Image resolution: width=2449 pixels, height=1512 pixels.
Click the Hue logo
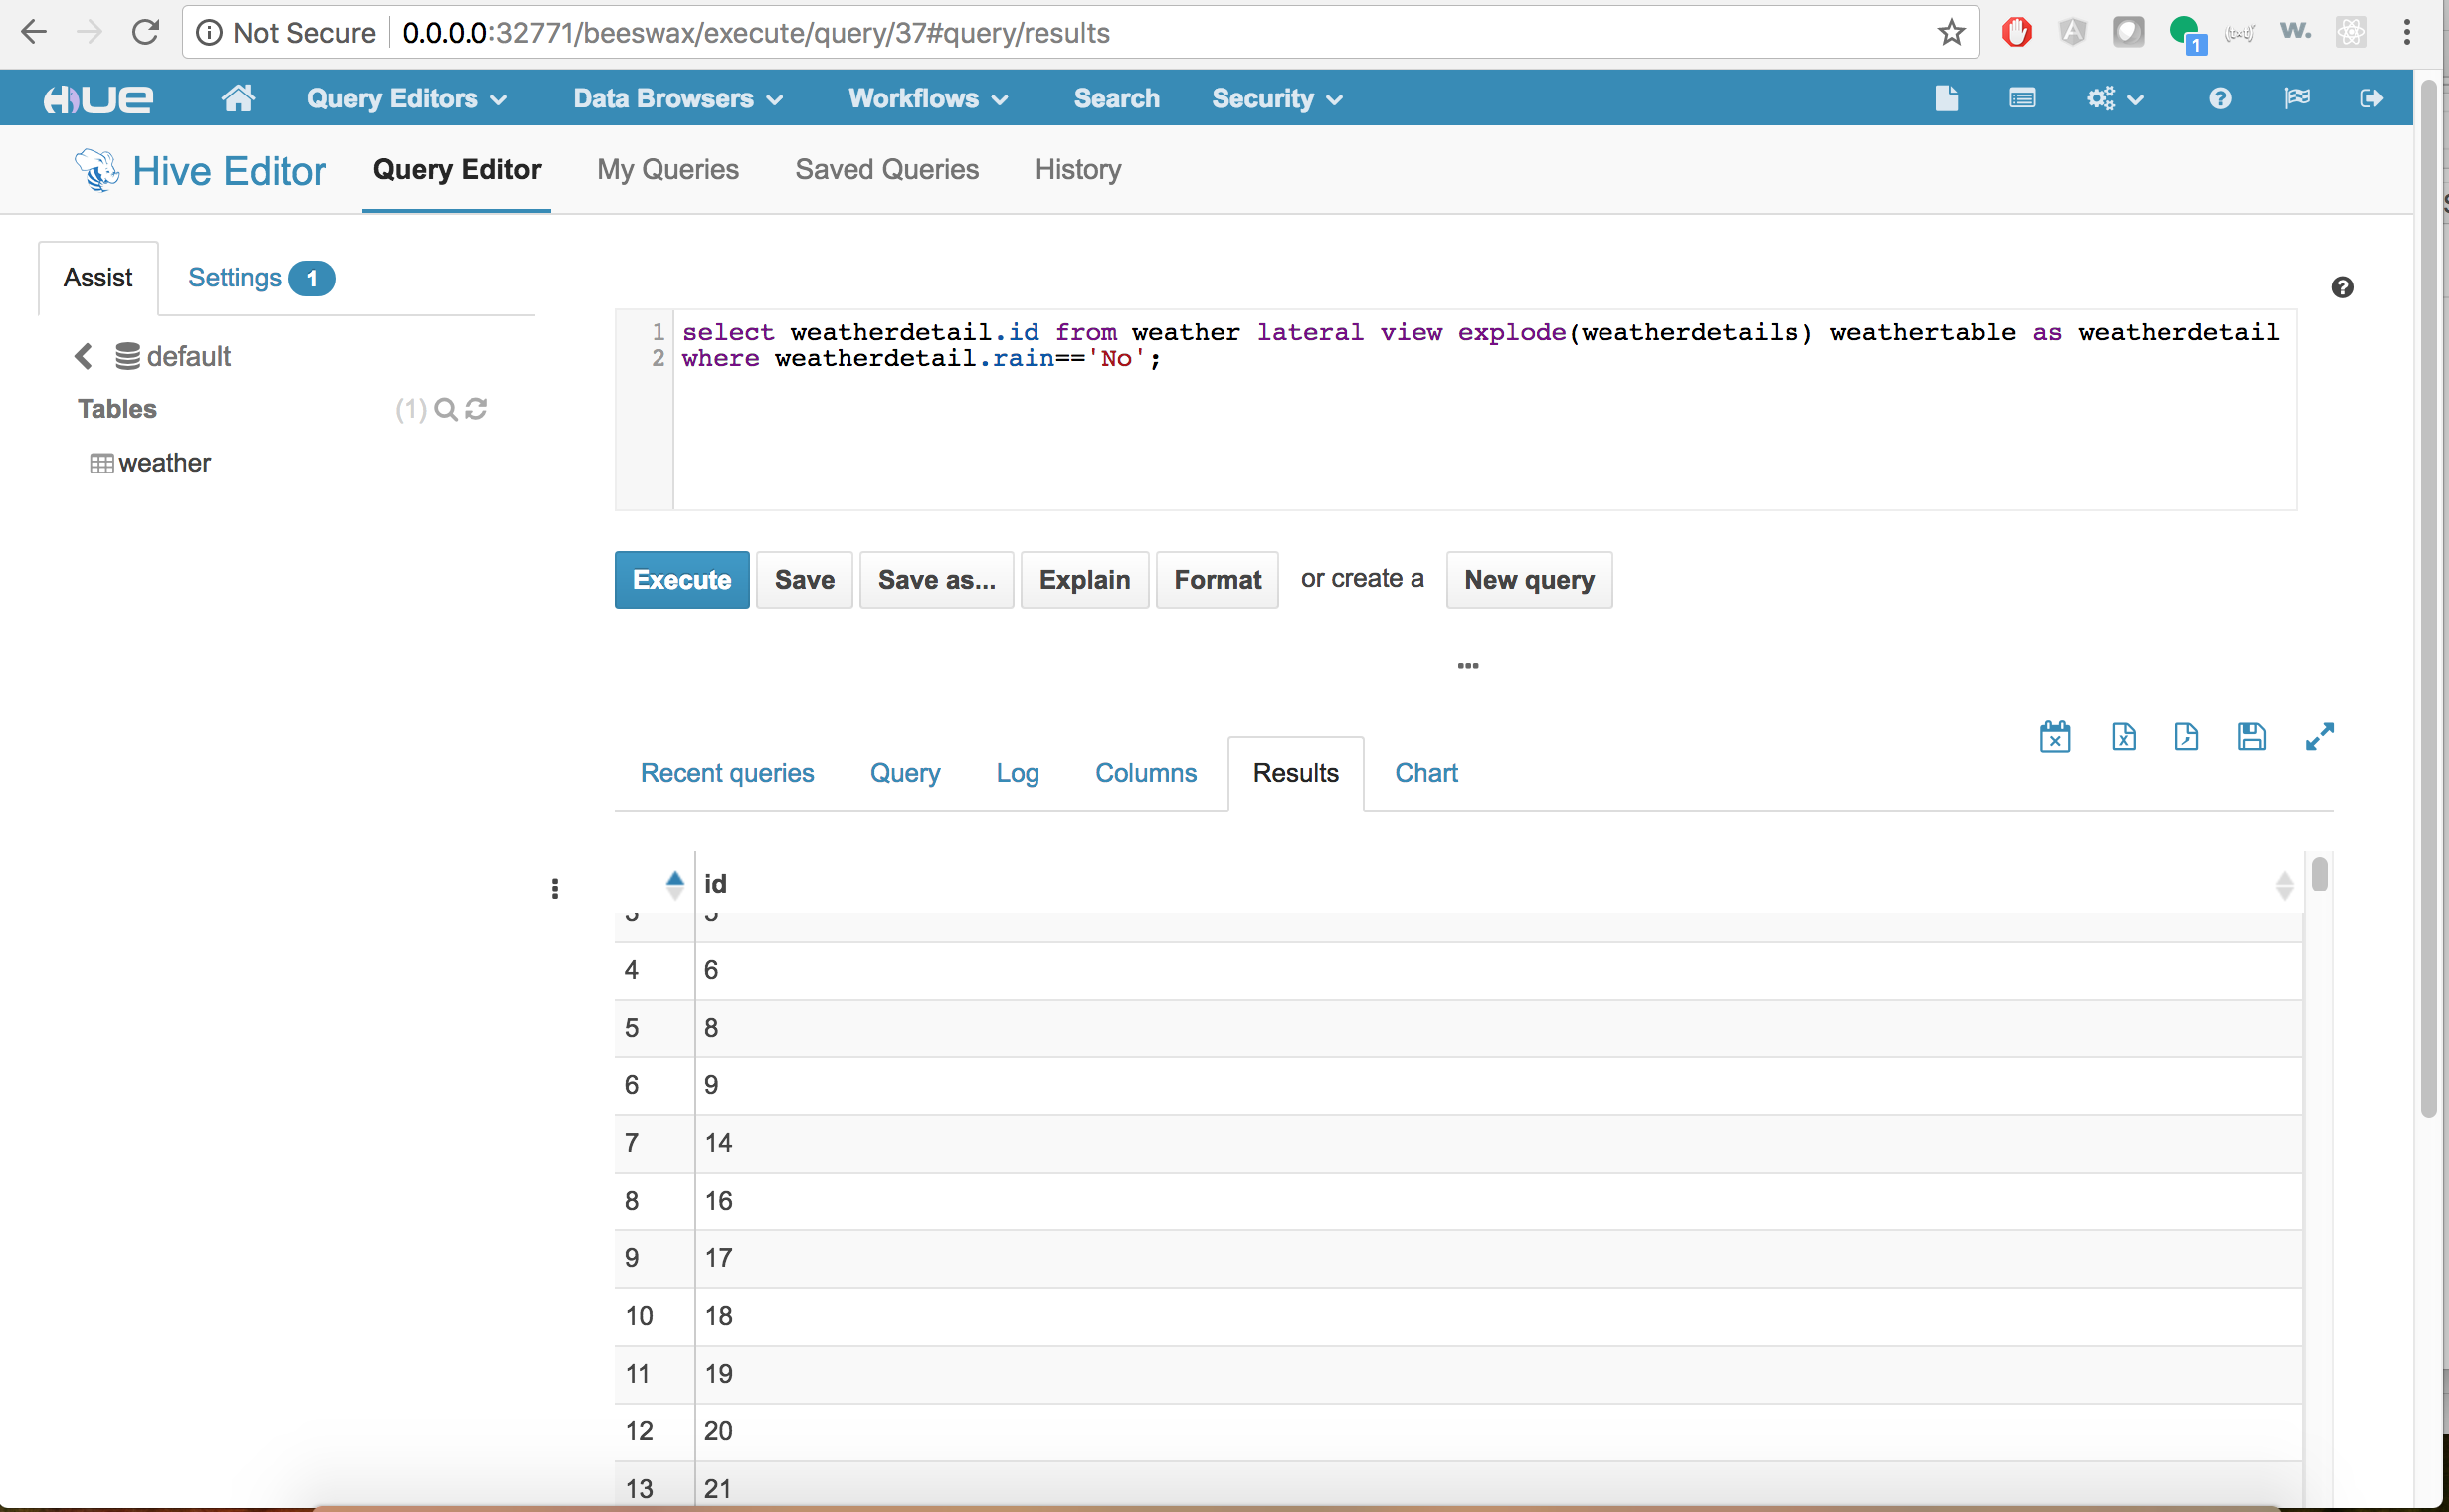[x=98, y=98]
